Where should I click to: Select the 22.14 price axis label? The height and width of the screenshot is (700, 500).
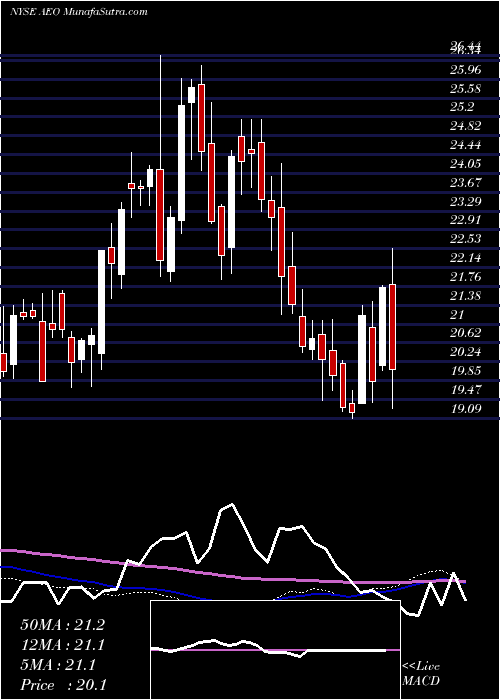coord(466,258)
